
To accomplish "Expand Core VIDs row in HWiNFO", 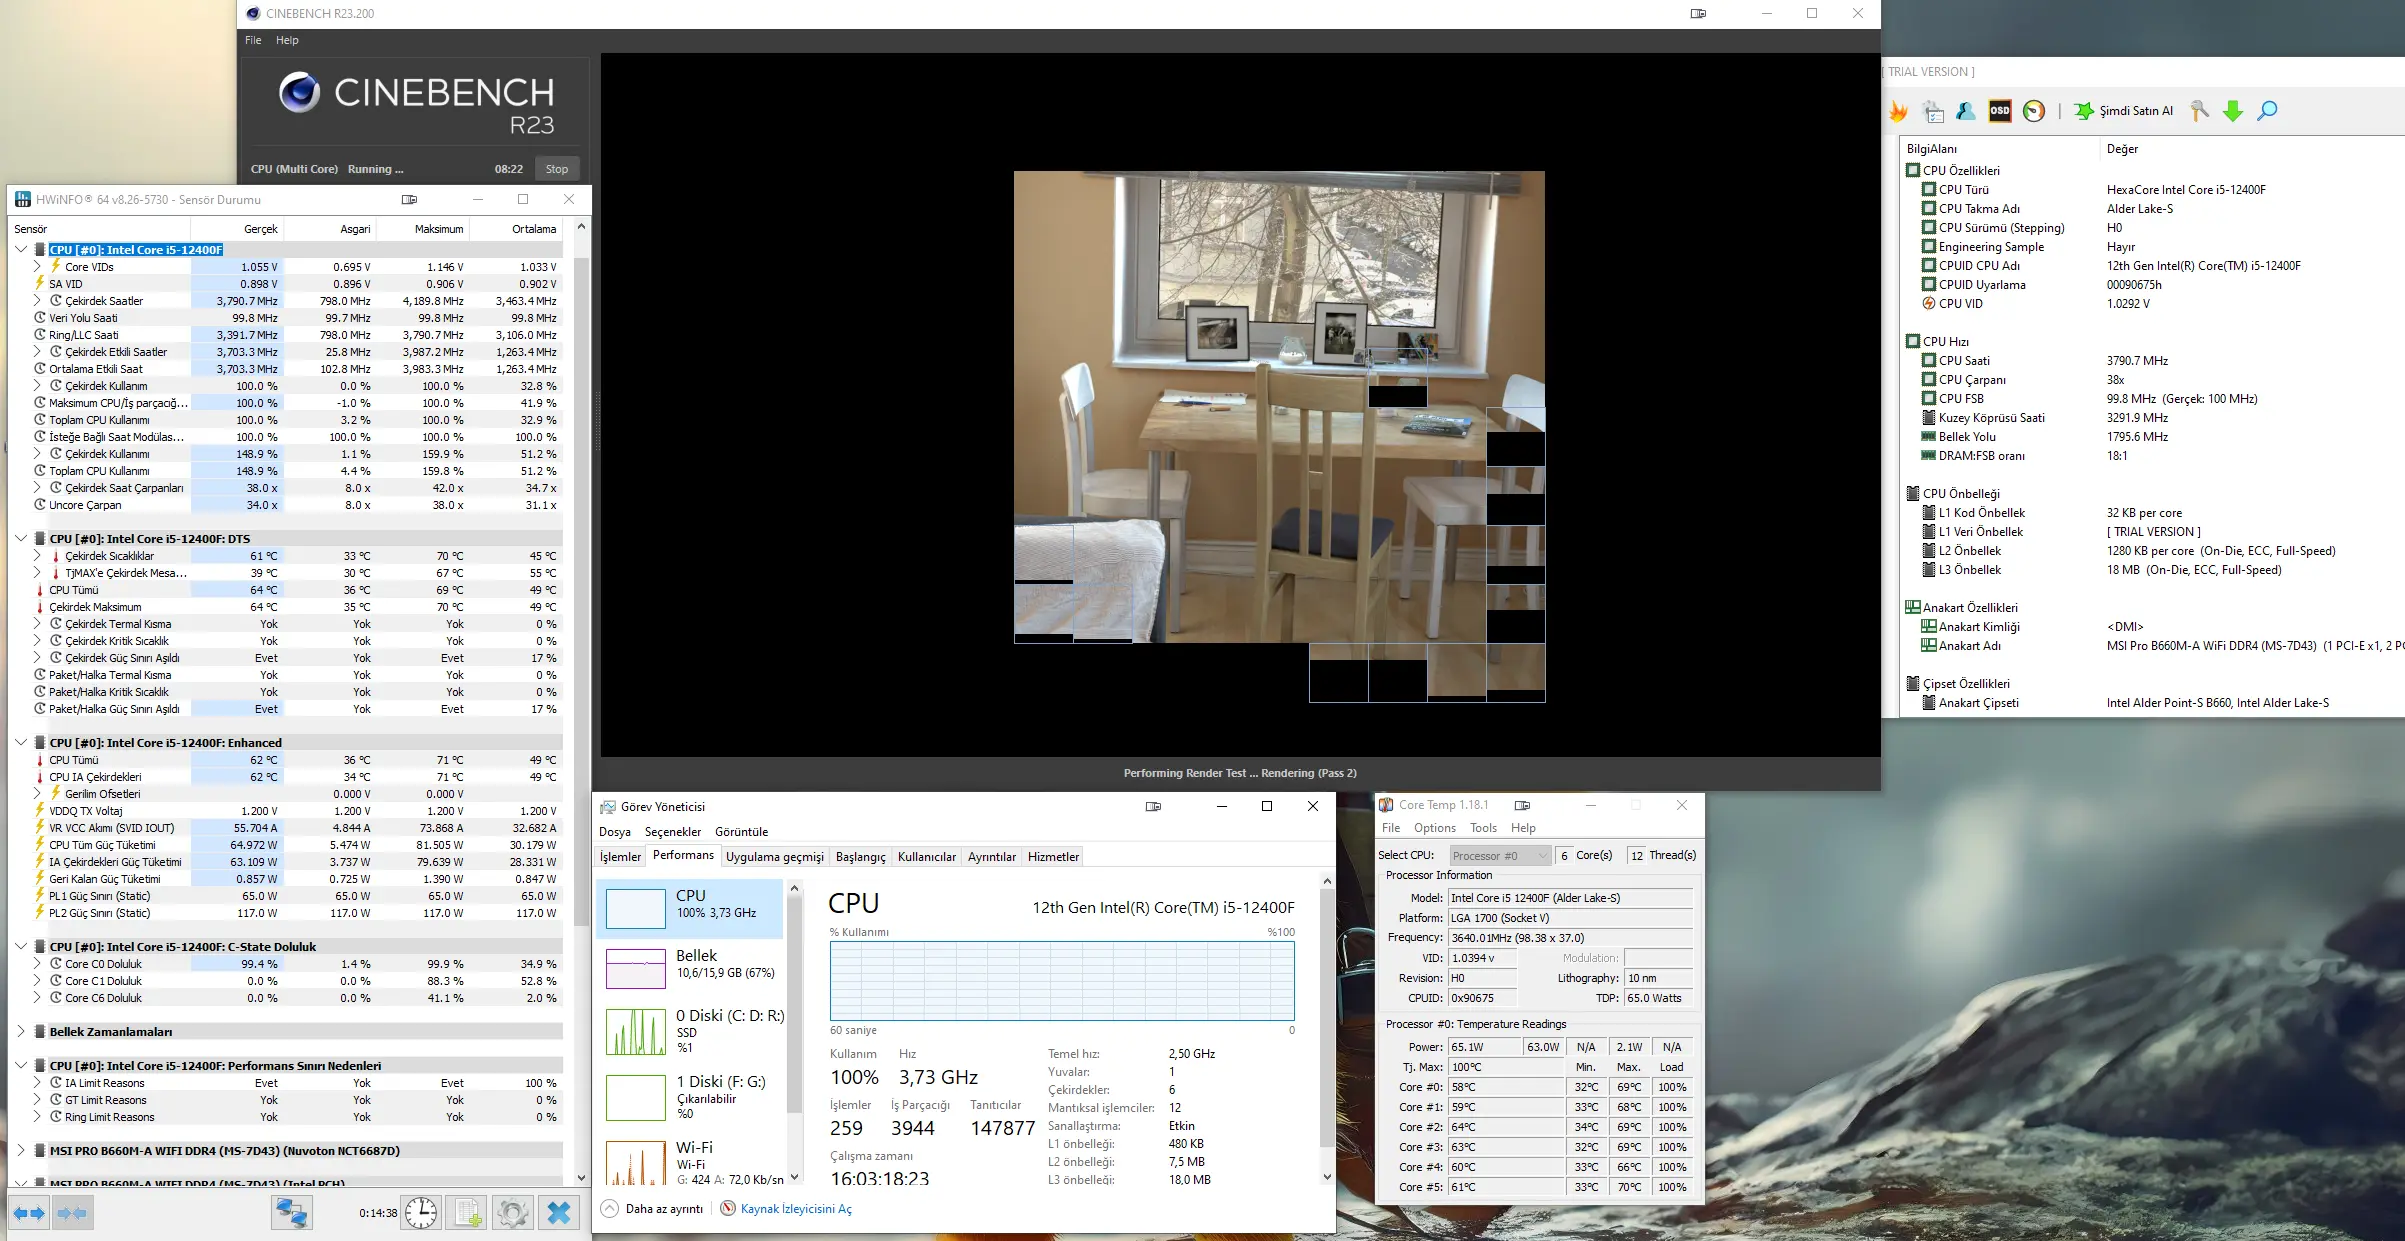I will [x=38, y=266].
